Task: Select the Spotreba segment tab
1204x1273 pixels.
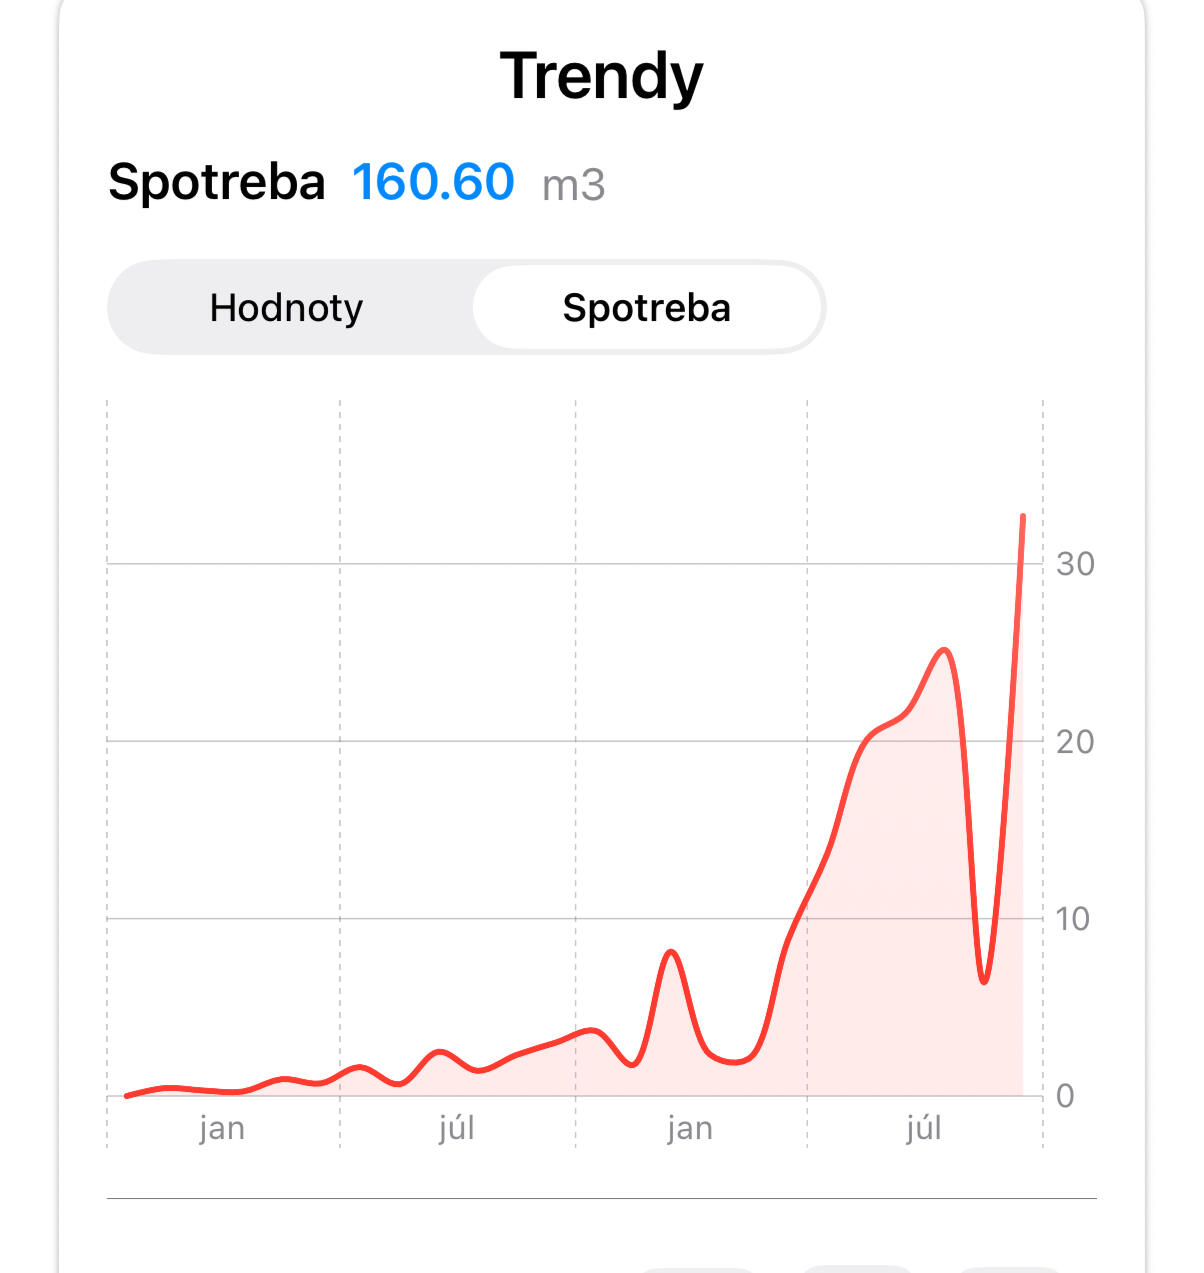Action: point(646,308)
